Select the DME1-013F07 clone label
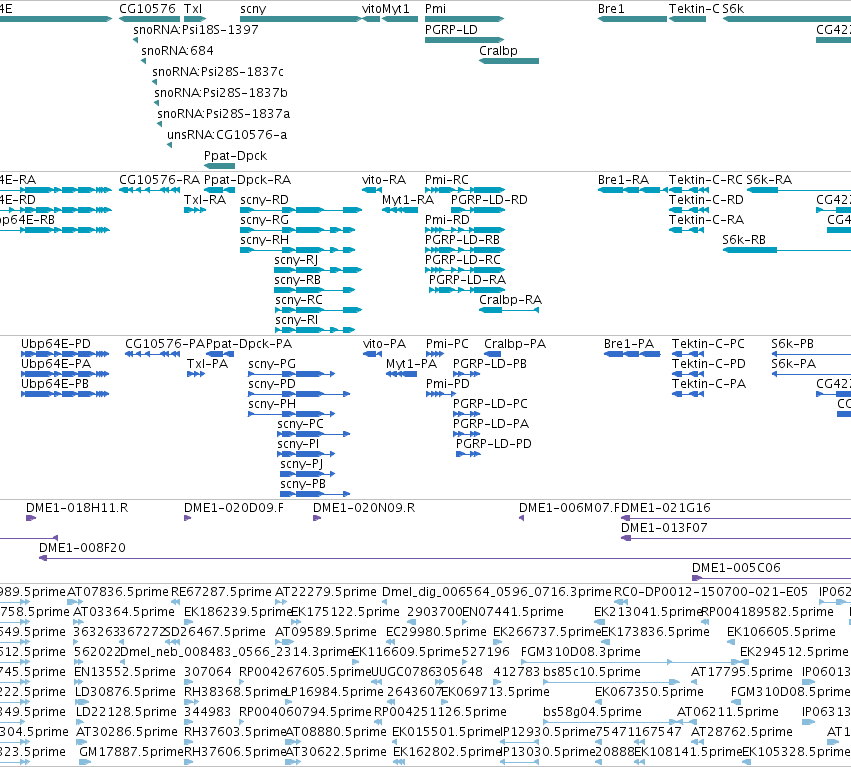This screenshot has width=851, height=767. coord(664,528)
